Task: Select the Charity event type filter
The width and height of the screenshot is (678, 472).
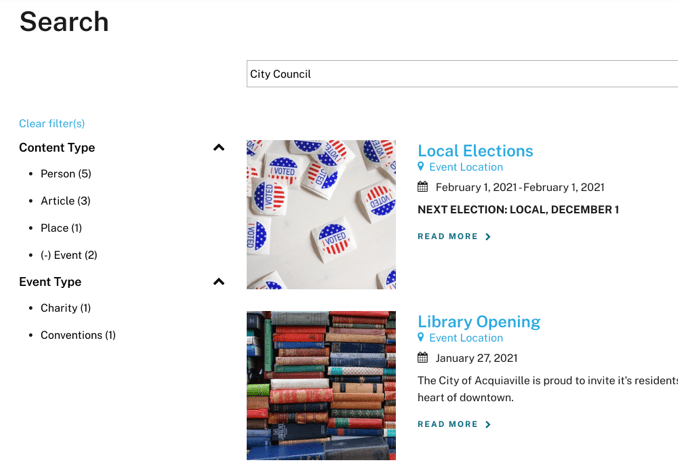Action: (65, 308)
